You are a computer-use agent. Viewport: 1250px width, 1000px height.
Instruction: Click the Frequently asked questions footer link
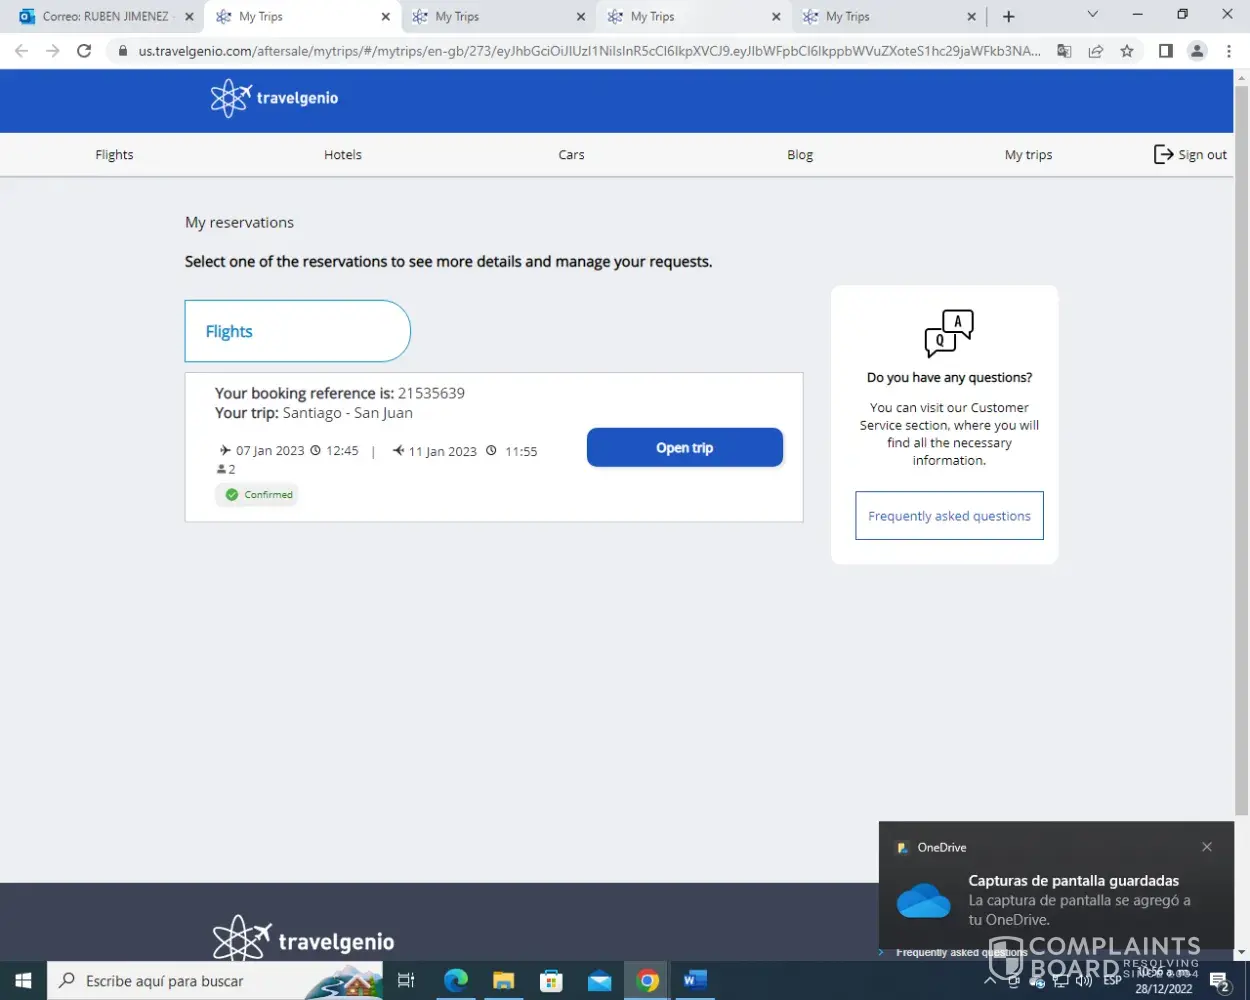pos(961,952)
